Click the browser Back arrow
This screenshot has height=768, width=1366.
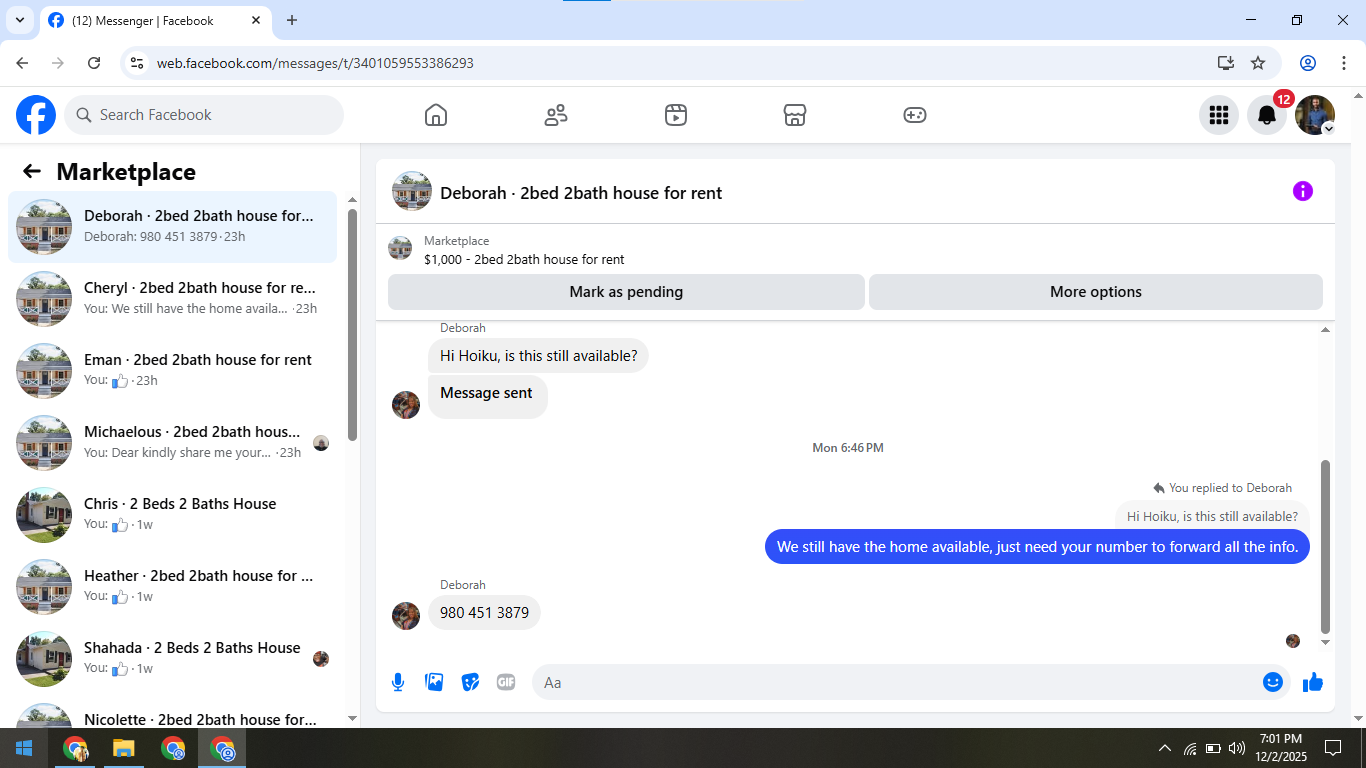click(x=22, y=63)
